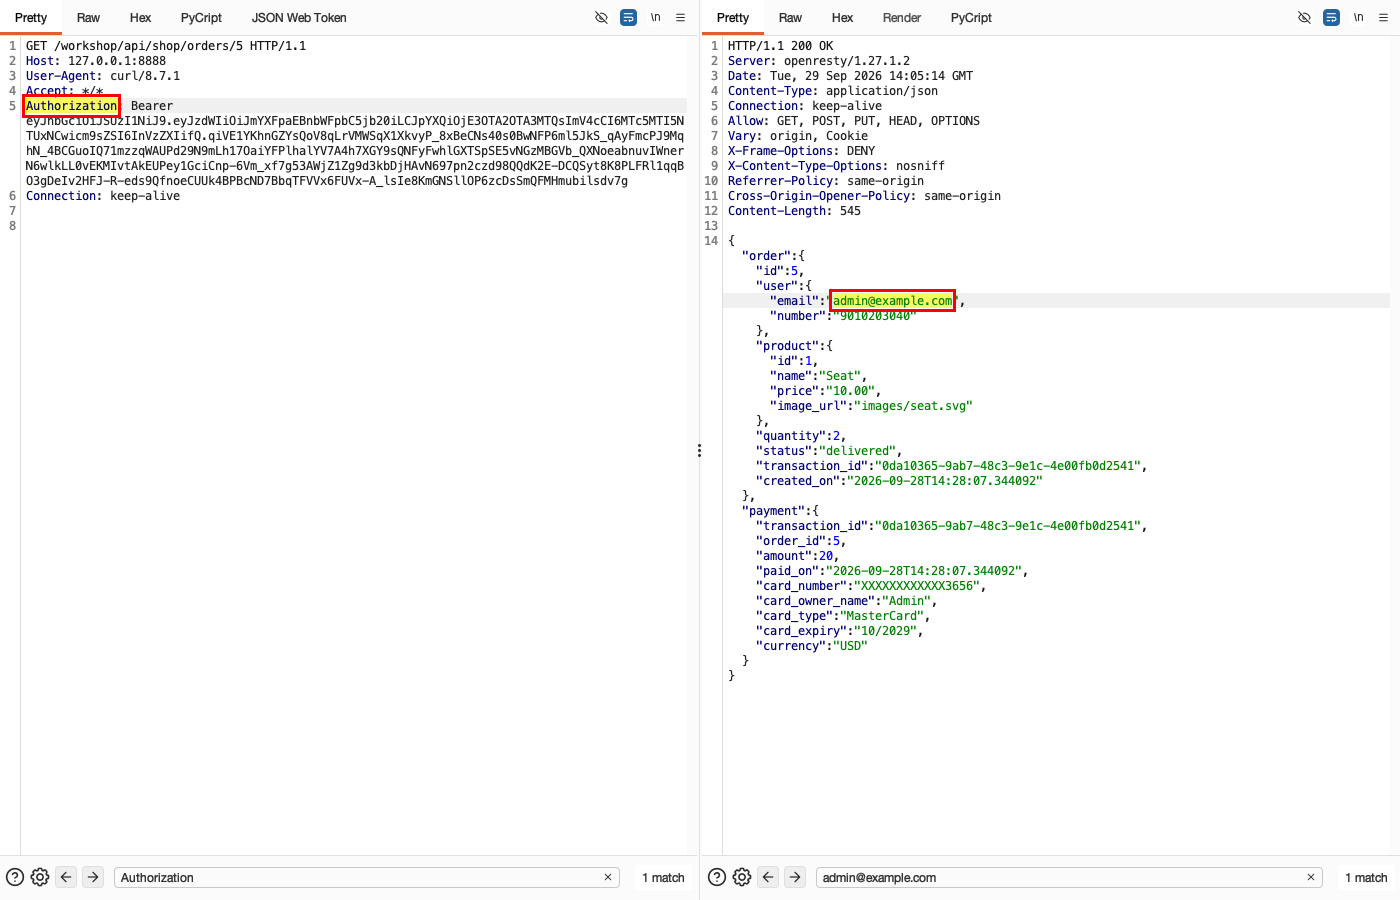The image size is (1400, 900).
Task: Open the request panel hamburger menu
Action: click(681, 18)
